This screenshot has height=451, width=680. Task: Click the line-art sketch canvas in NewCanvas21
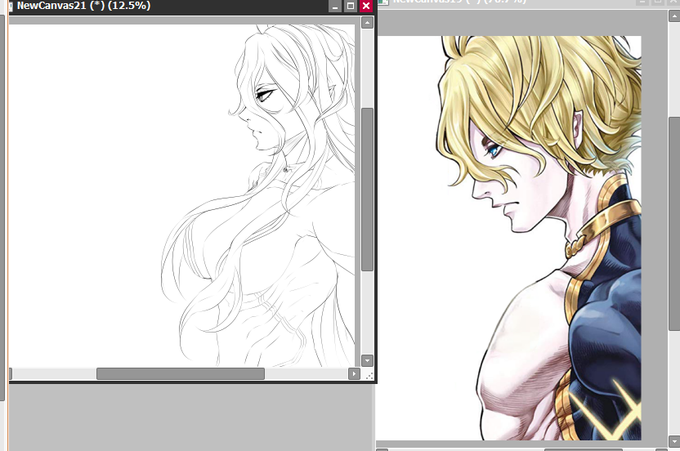182,195
